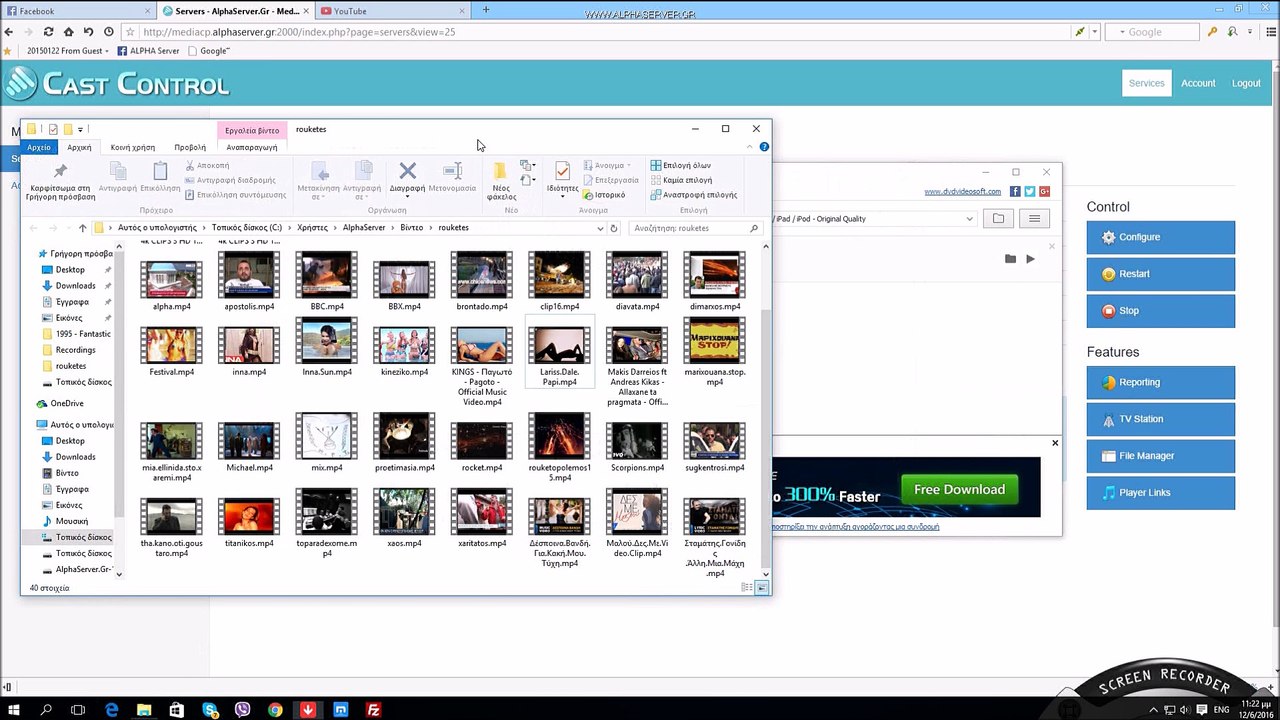Refresh the roukετes folder view button
The height and width of the screenshot is (720, 1280).
[614, 228]
